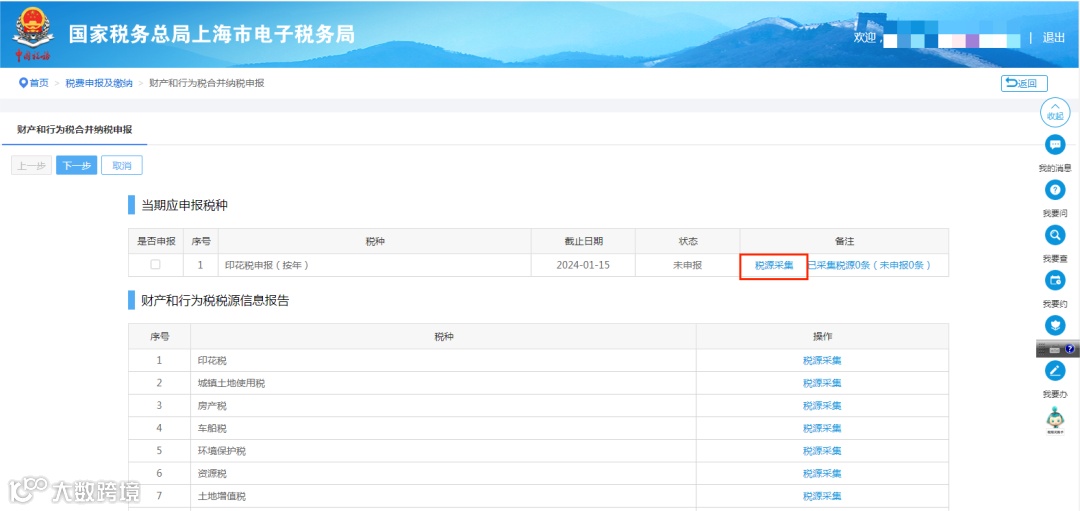Select 印花税申报（按年） tax type cell

tap(375, 265)
